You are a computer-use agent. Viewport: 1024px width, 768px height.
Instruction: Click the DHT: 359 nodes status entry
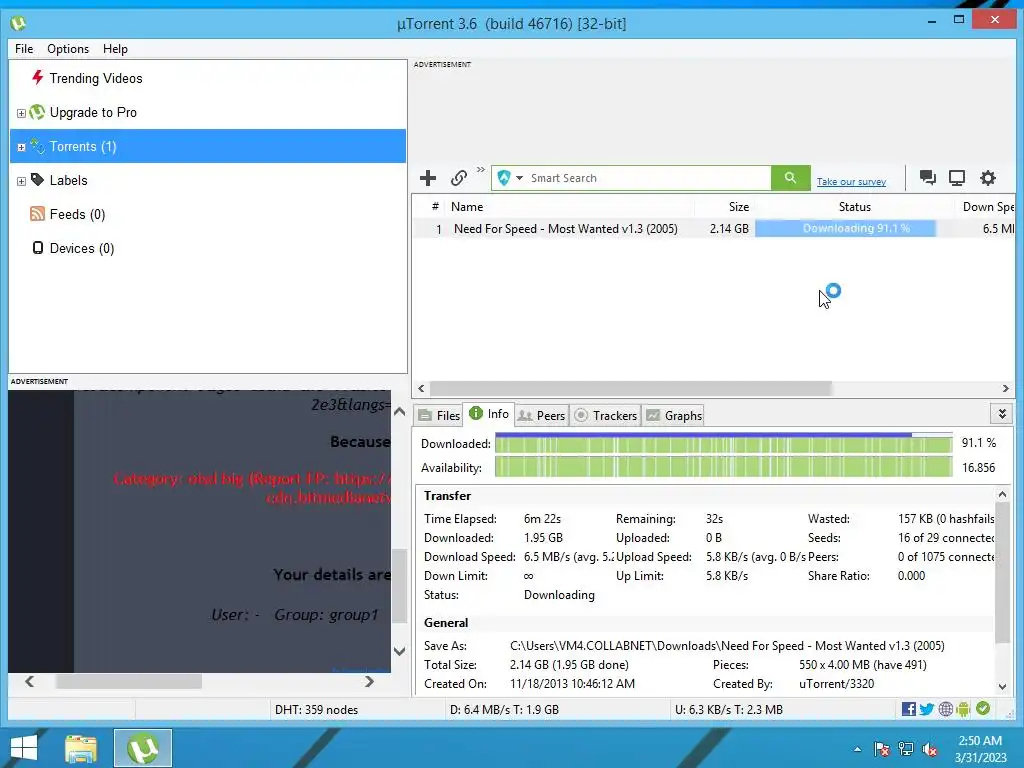point(316,710)
